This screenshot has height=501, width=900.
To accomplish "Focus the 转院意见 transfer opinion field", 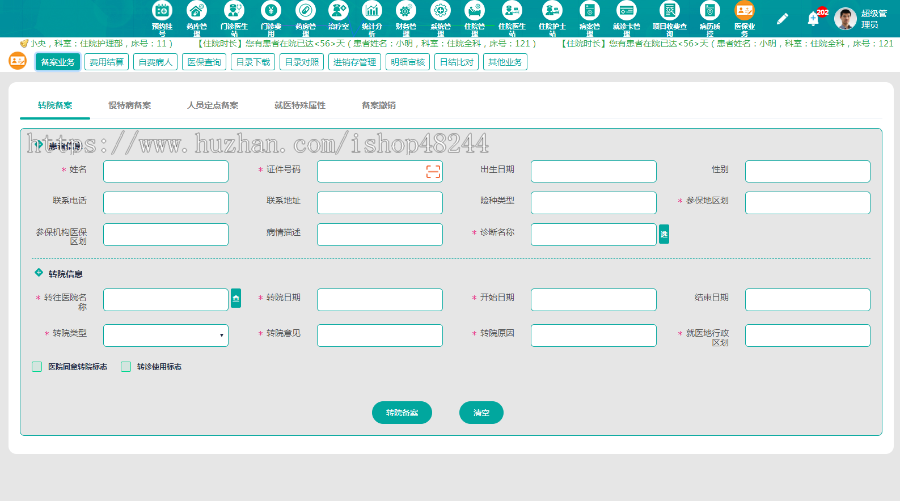I will point(380,335).
